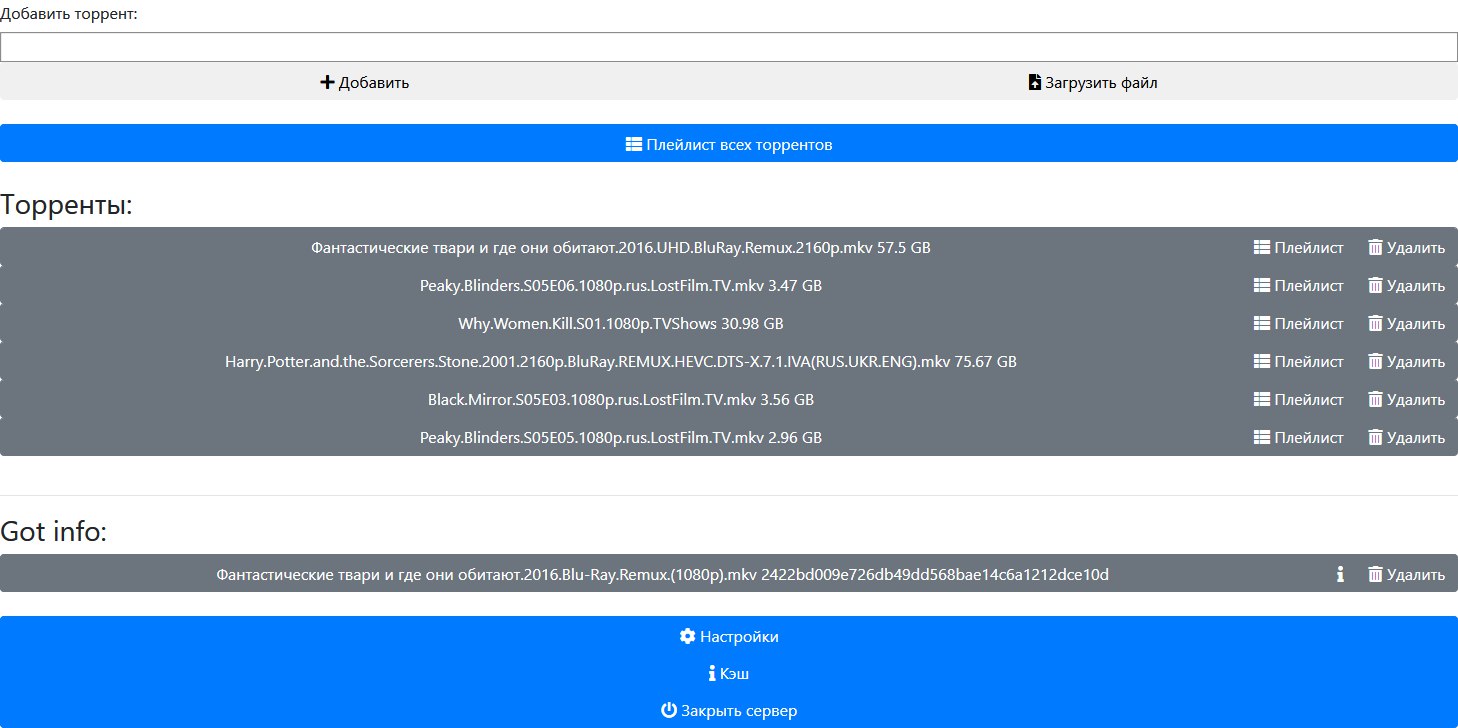Delete Black.Mirror.S05E03 torrent
The height and width of the screenshot is (728, 1458).
coord(1406,399)
